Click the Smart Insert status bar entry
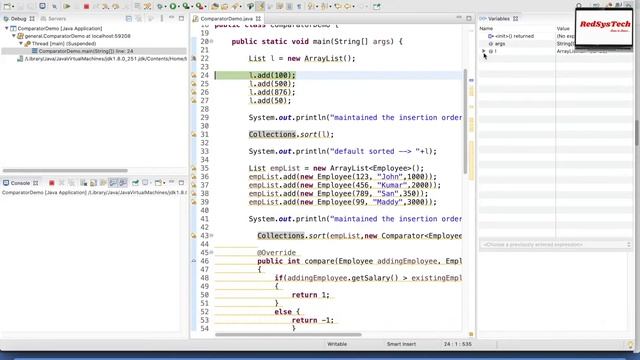Viewport: 640px width, 360px height. point(401,344)
